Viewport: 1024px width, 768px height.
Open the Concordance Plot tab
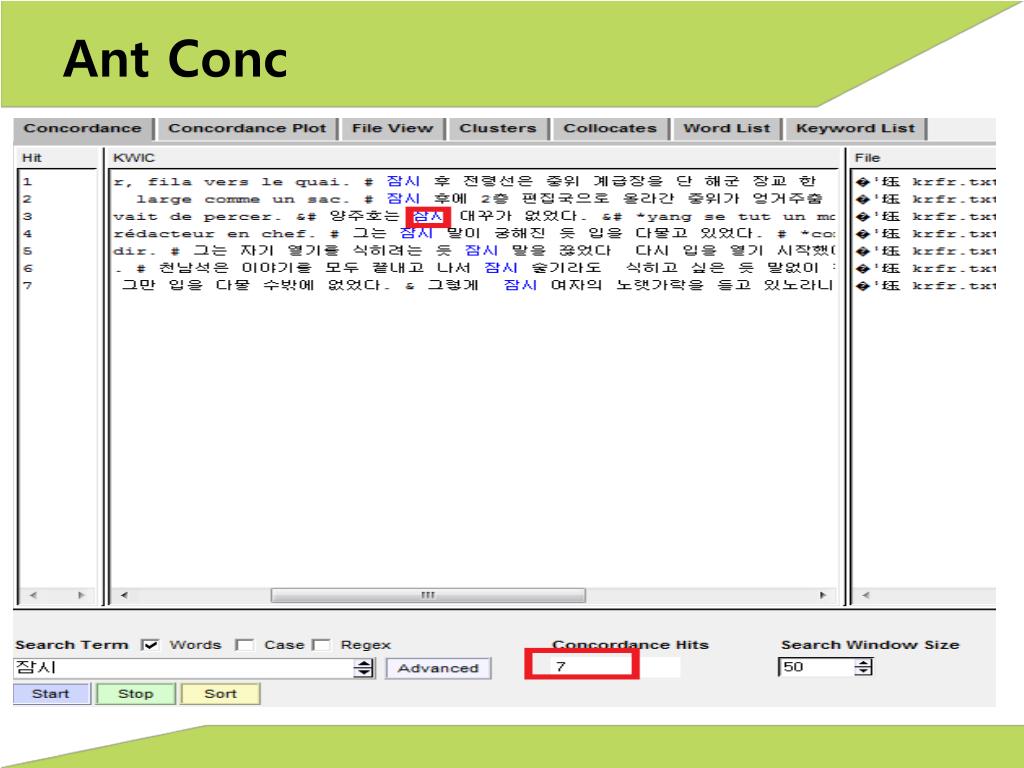248,129
